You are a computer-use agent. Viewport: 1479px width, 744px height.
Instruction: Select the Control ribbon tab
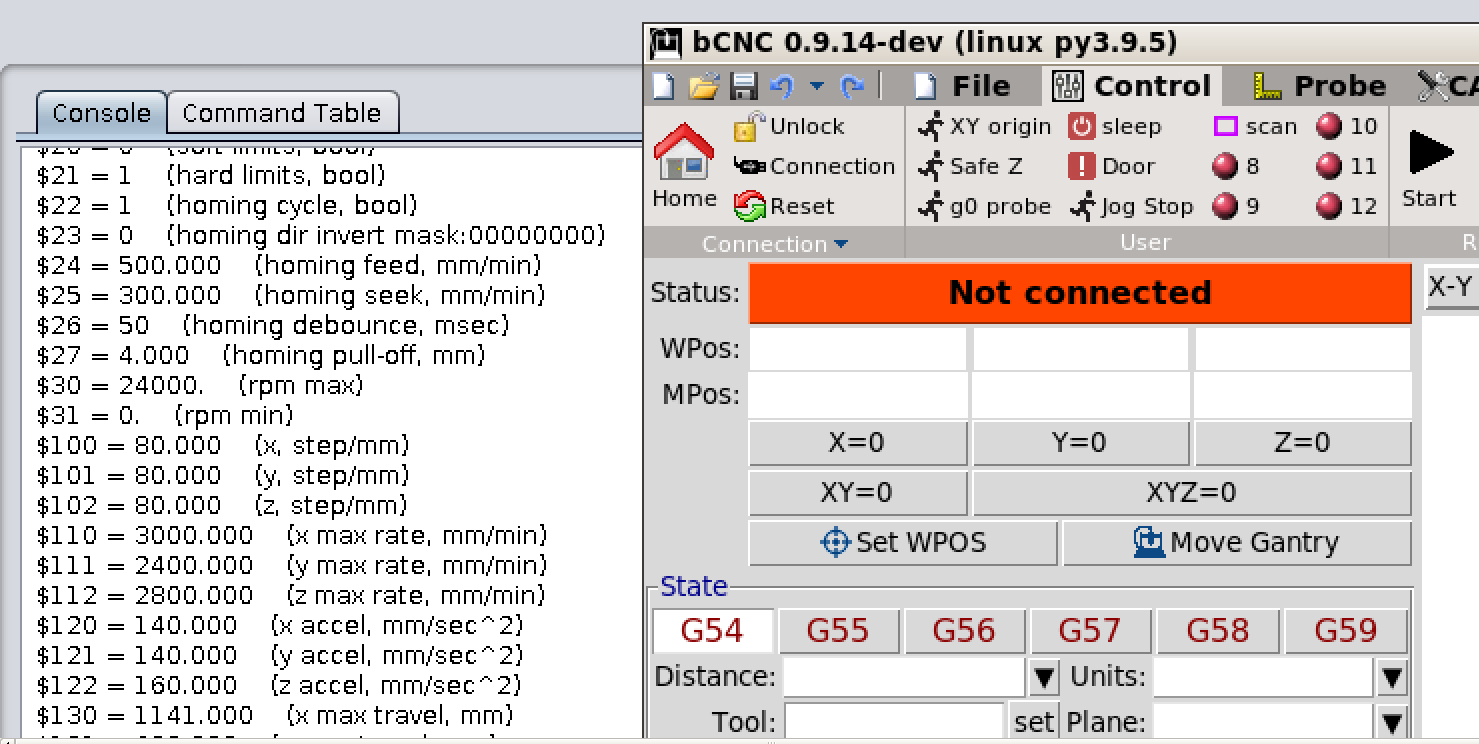(x=1132, y=86)
